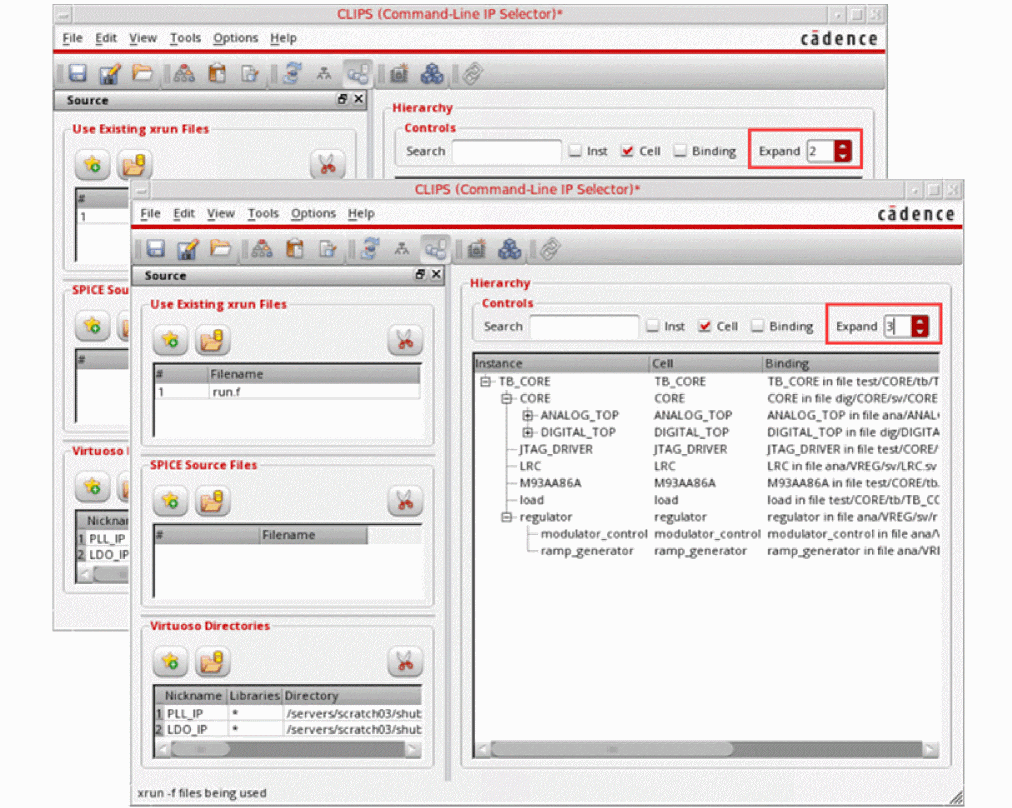Add new SPICE source file star icon
The height and width of the screenshot is (808, 1012).
pyautogui.click(x=170, y=500)
